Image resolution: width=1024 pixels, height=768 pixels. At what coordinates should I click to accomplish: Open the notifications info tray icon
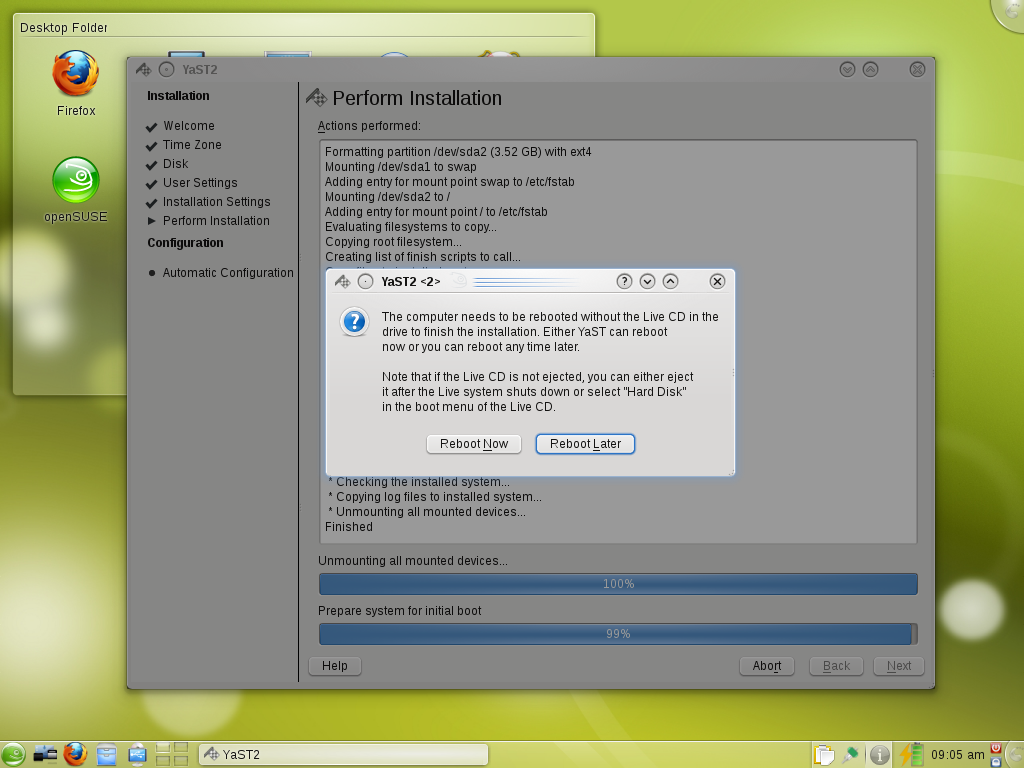pyautogui.click(x=880, y=755)
